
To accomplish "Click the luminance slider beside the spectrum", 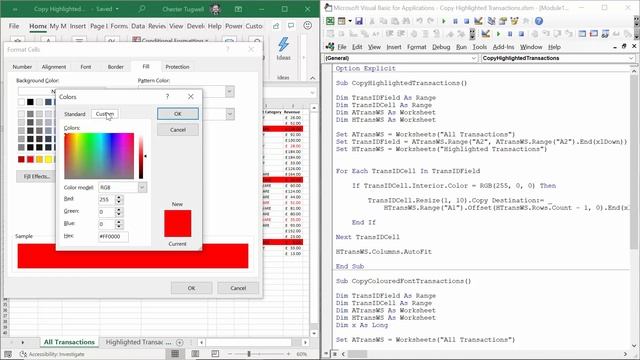I will click(x=141, y=156).
